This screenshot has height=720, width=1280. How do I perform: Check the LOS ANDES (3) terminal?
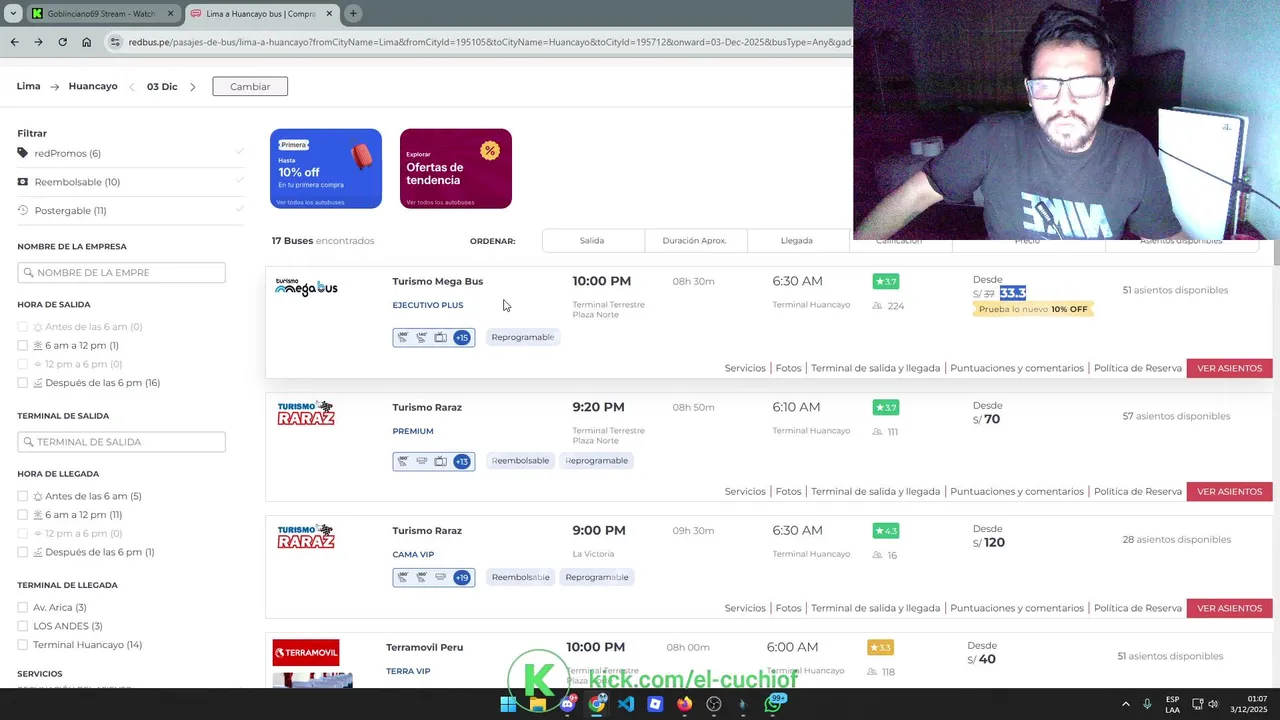(23, 626)
